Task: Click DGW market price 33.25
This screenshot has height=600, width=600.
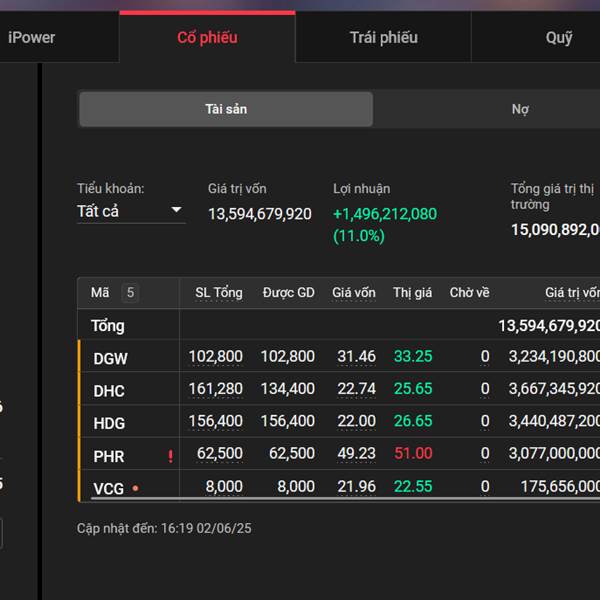Action: [413, 356]
